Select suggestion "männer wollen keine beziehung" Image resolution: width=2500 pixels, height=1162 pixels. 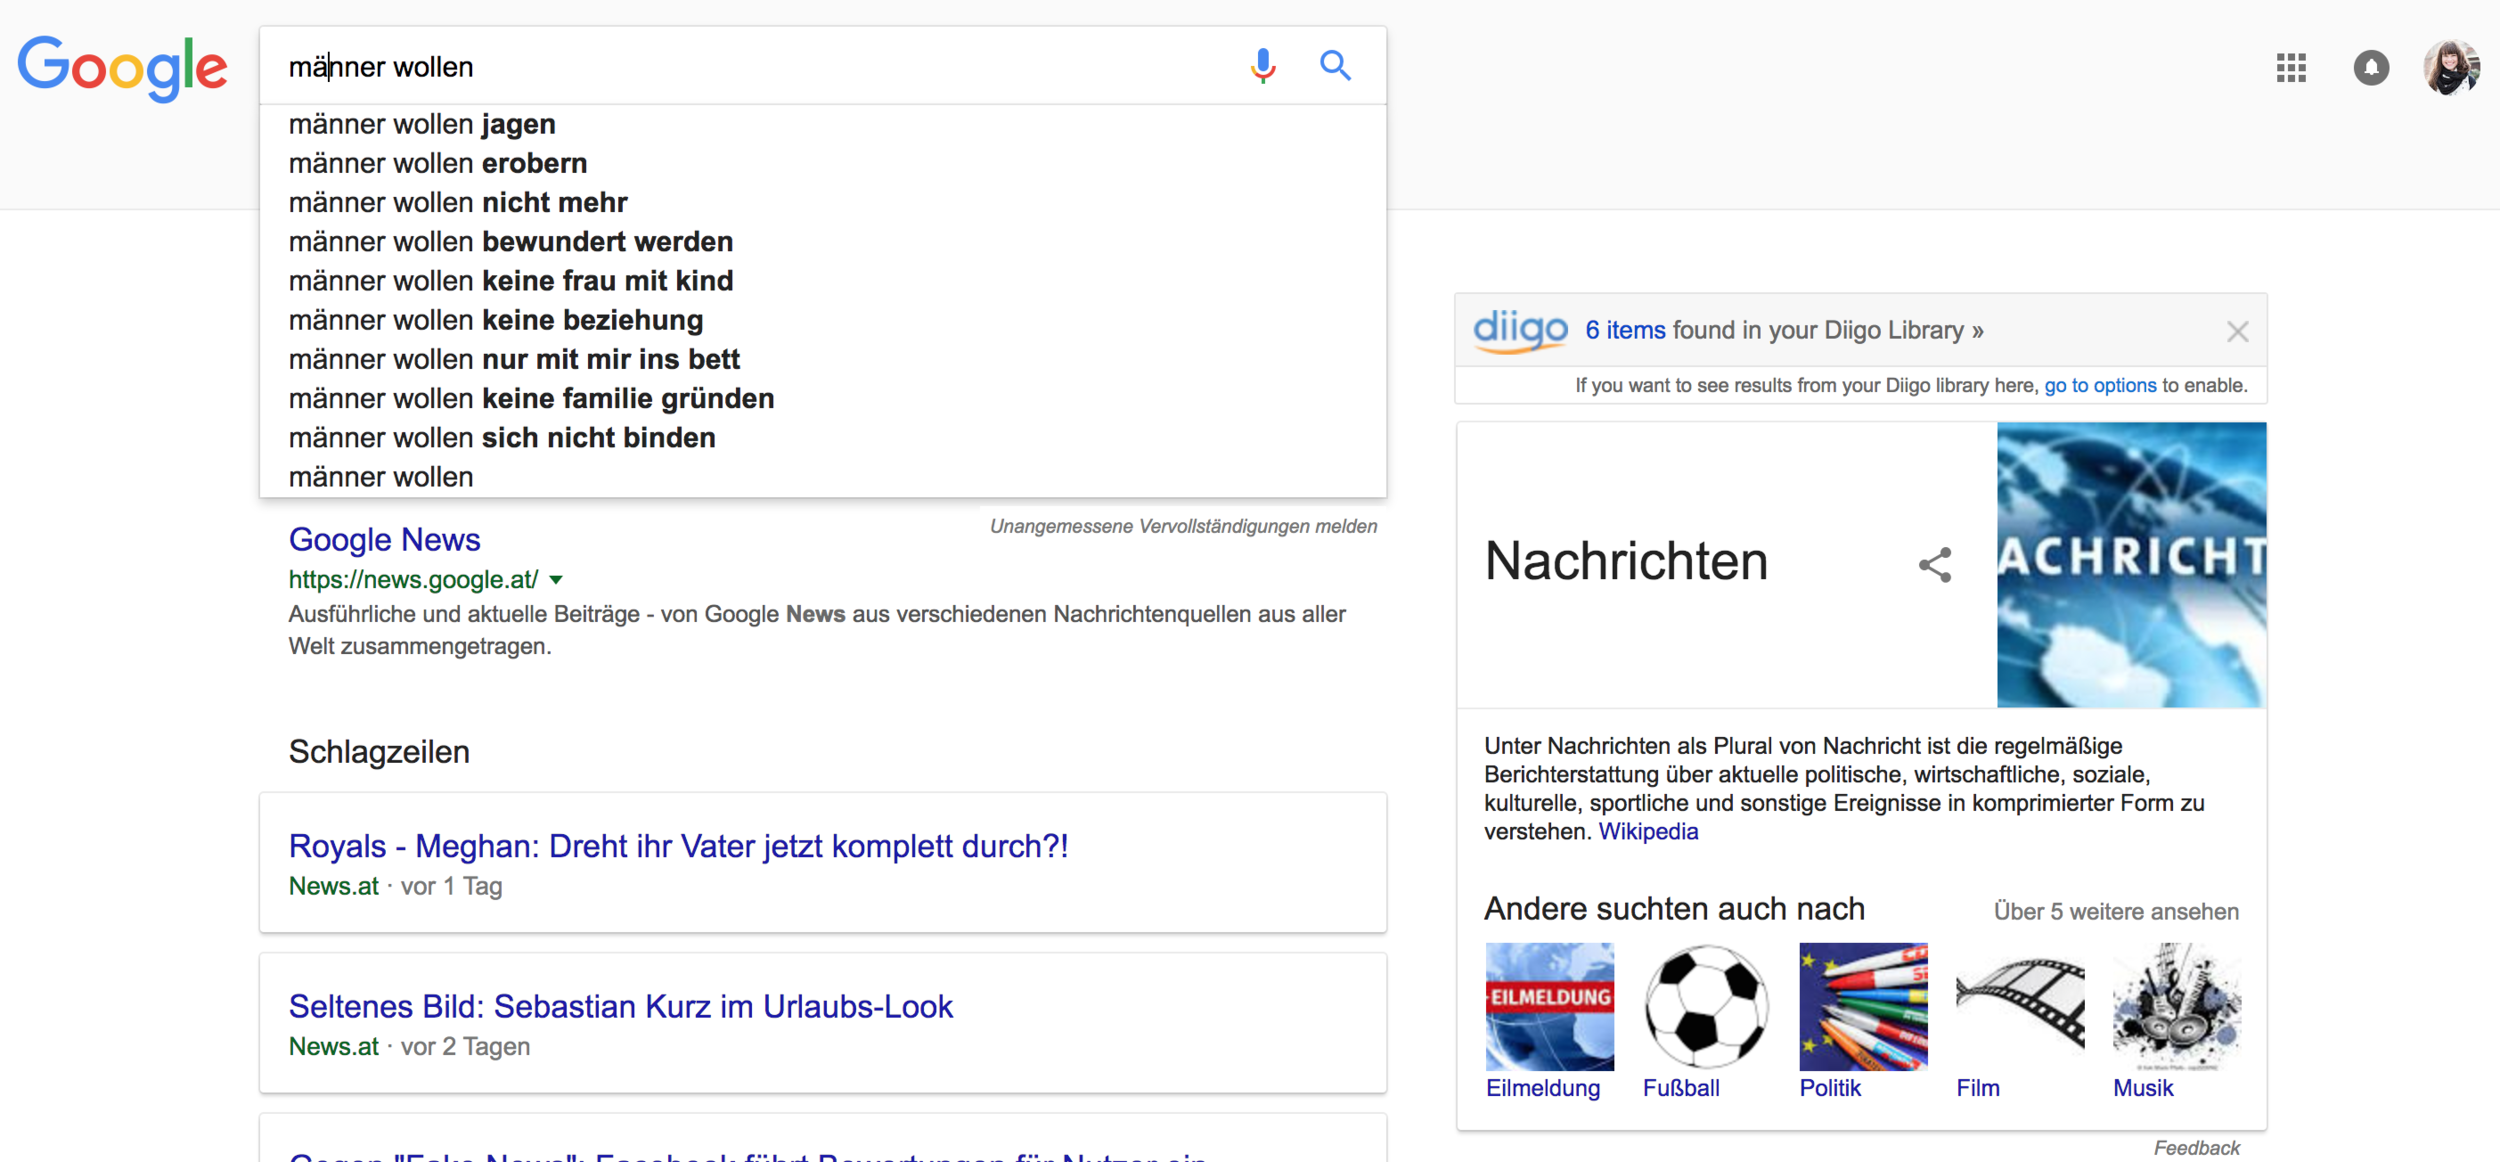coord(496,320)
